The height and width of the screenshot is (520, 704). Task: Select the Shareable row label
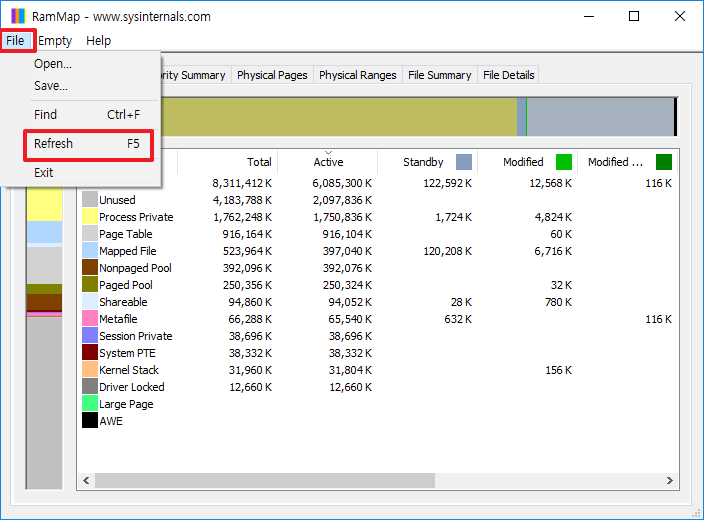click(x=123, y=302)
